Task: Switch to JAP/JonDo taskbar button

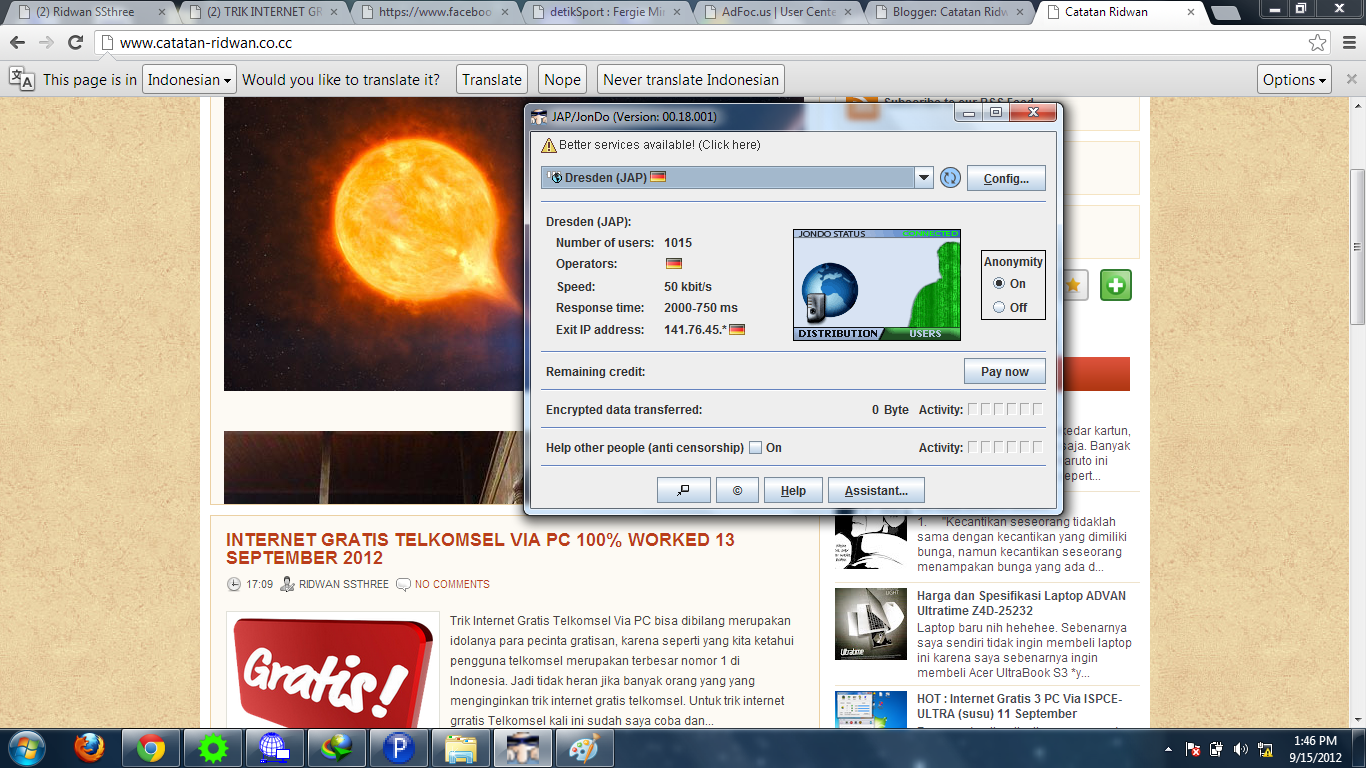Action: pyautogui.click(x=522, y=748)
